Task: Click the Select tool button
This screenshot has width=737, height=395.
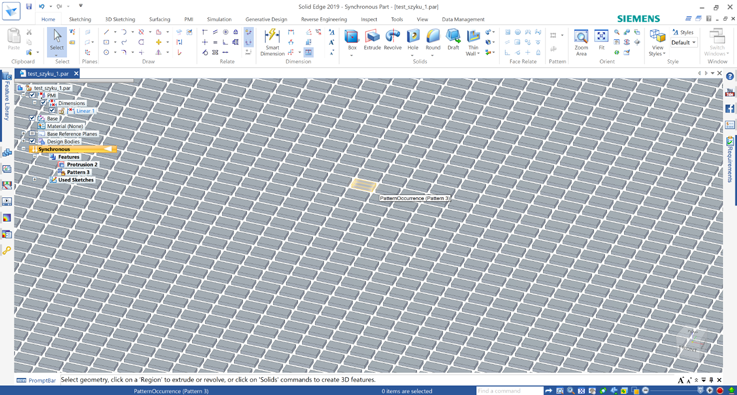Action: [x=56, y=41]
